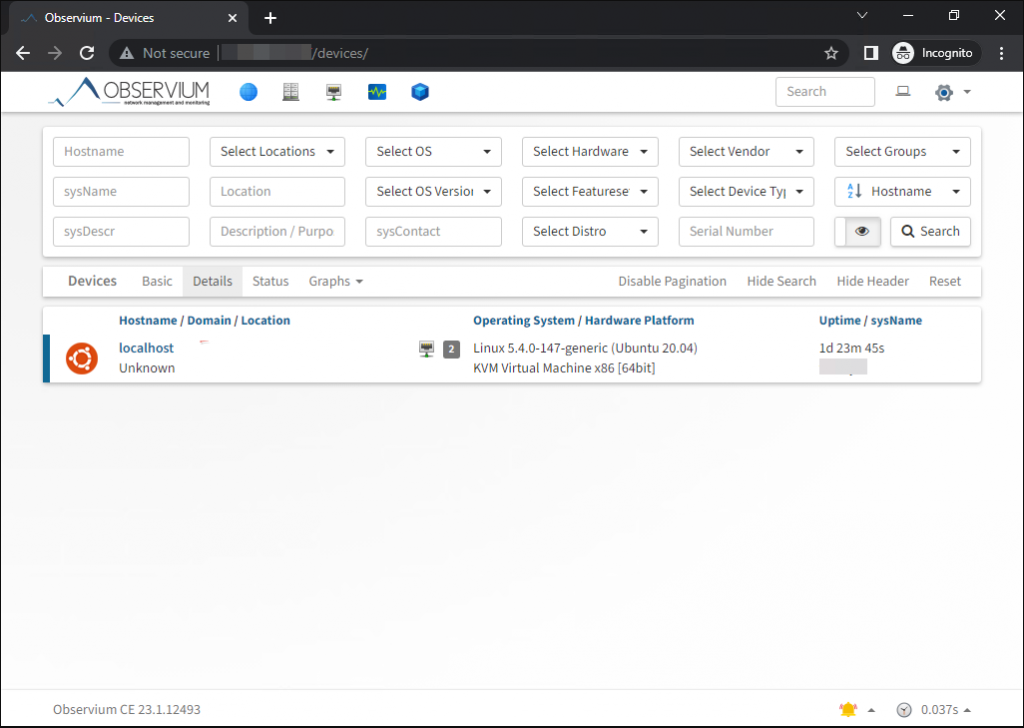This screenshot has height=728, width=1024.
Task: Click the server rack devices icon
Action: (291, 92)
